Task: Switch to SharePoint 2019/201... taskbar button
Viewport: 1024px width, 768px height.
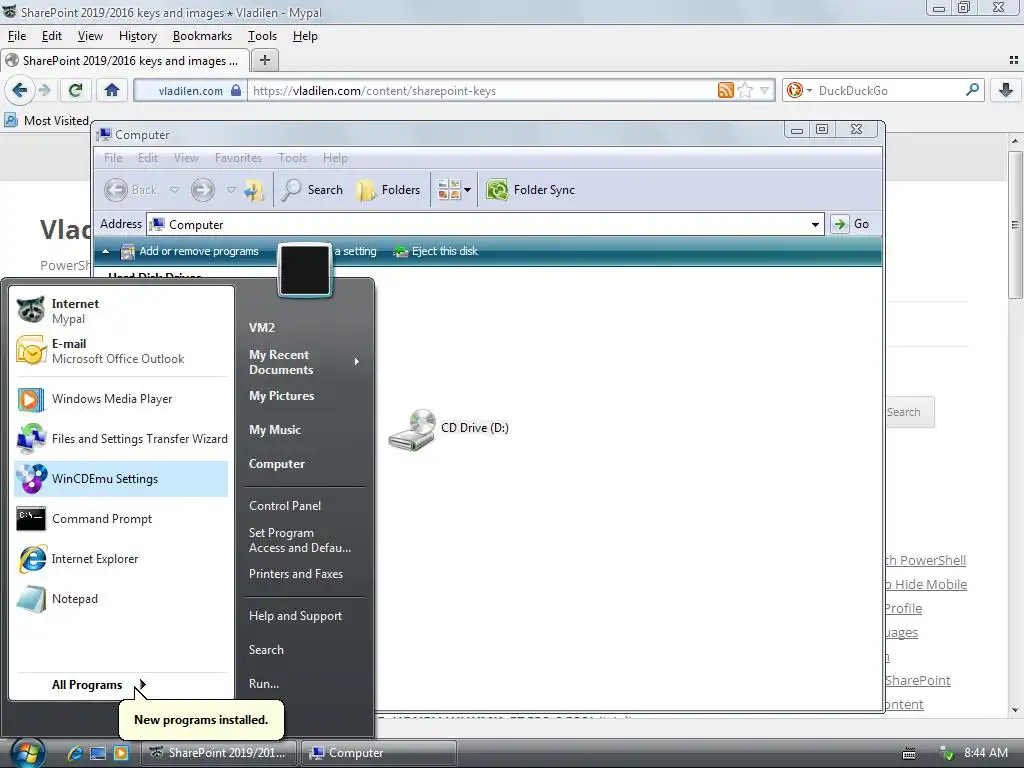Action: (219, 753)
